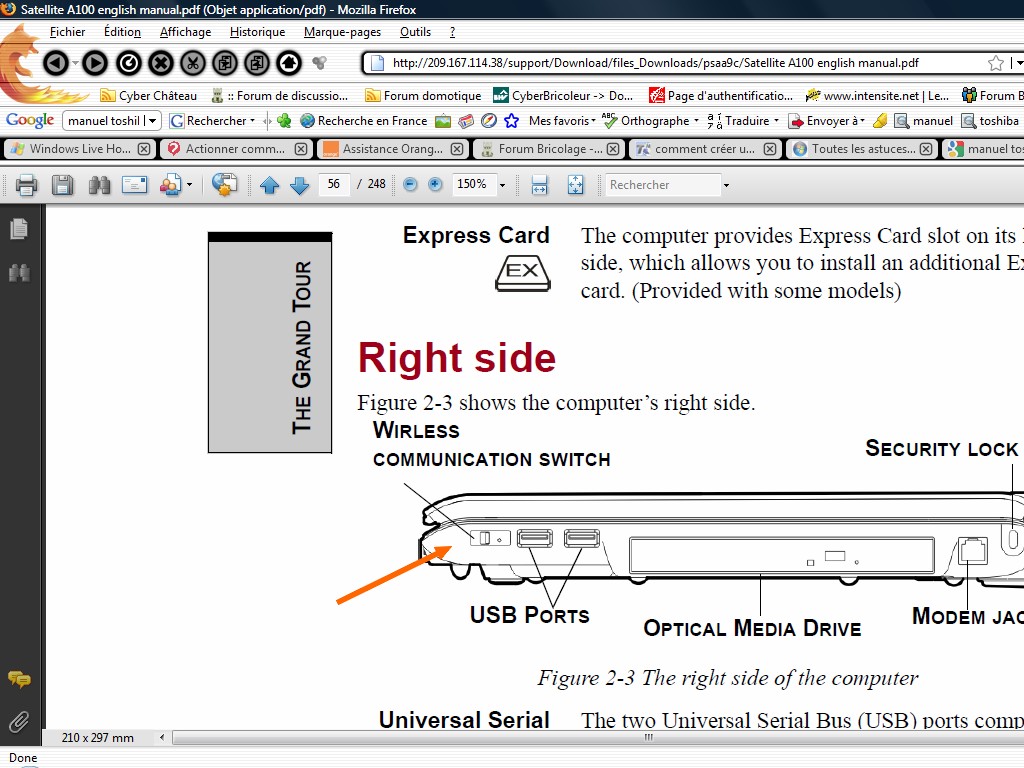Click the horizontal scrollbar thumb
Image resolution: width=1024 pixels, height=768 pixels.
598,738
